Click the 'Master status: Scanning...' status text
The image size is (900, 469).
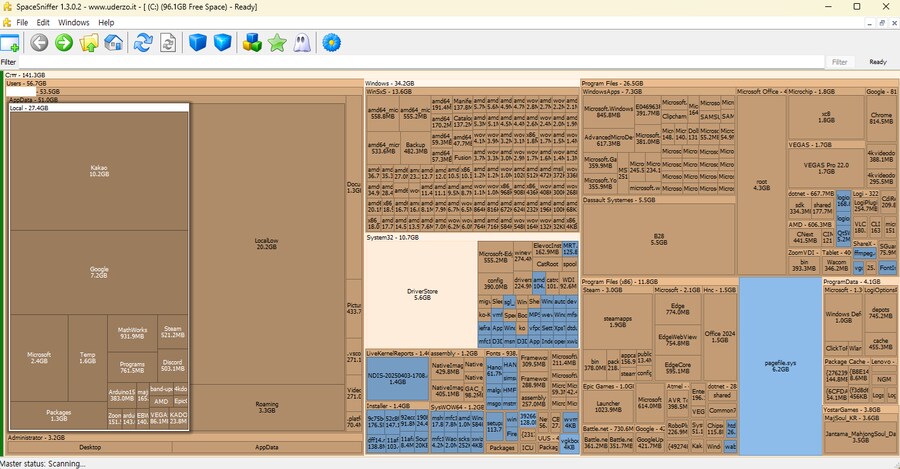43,463
